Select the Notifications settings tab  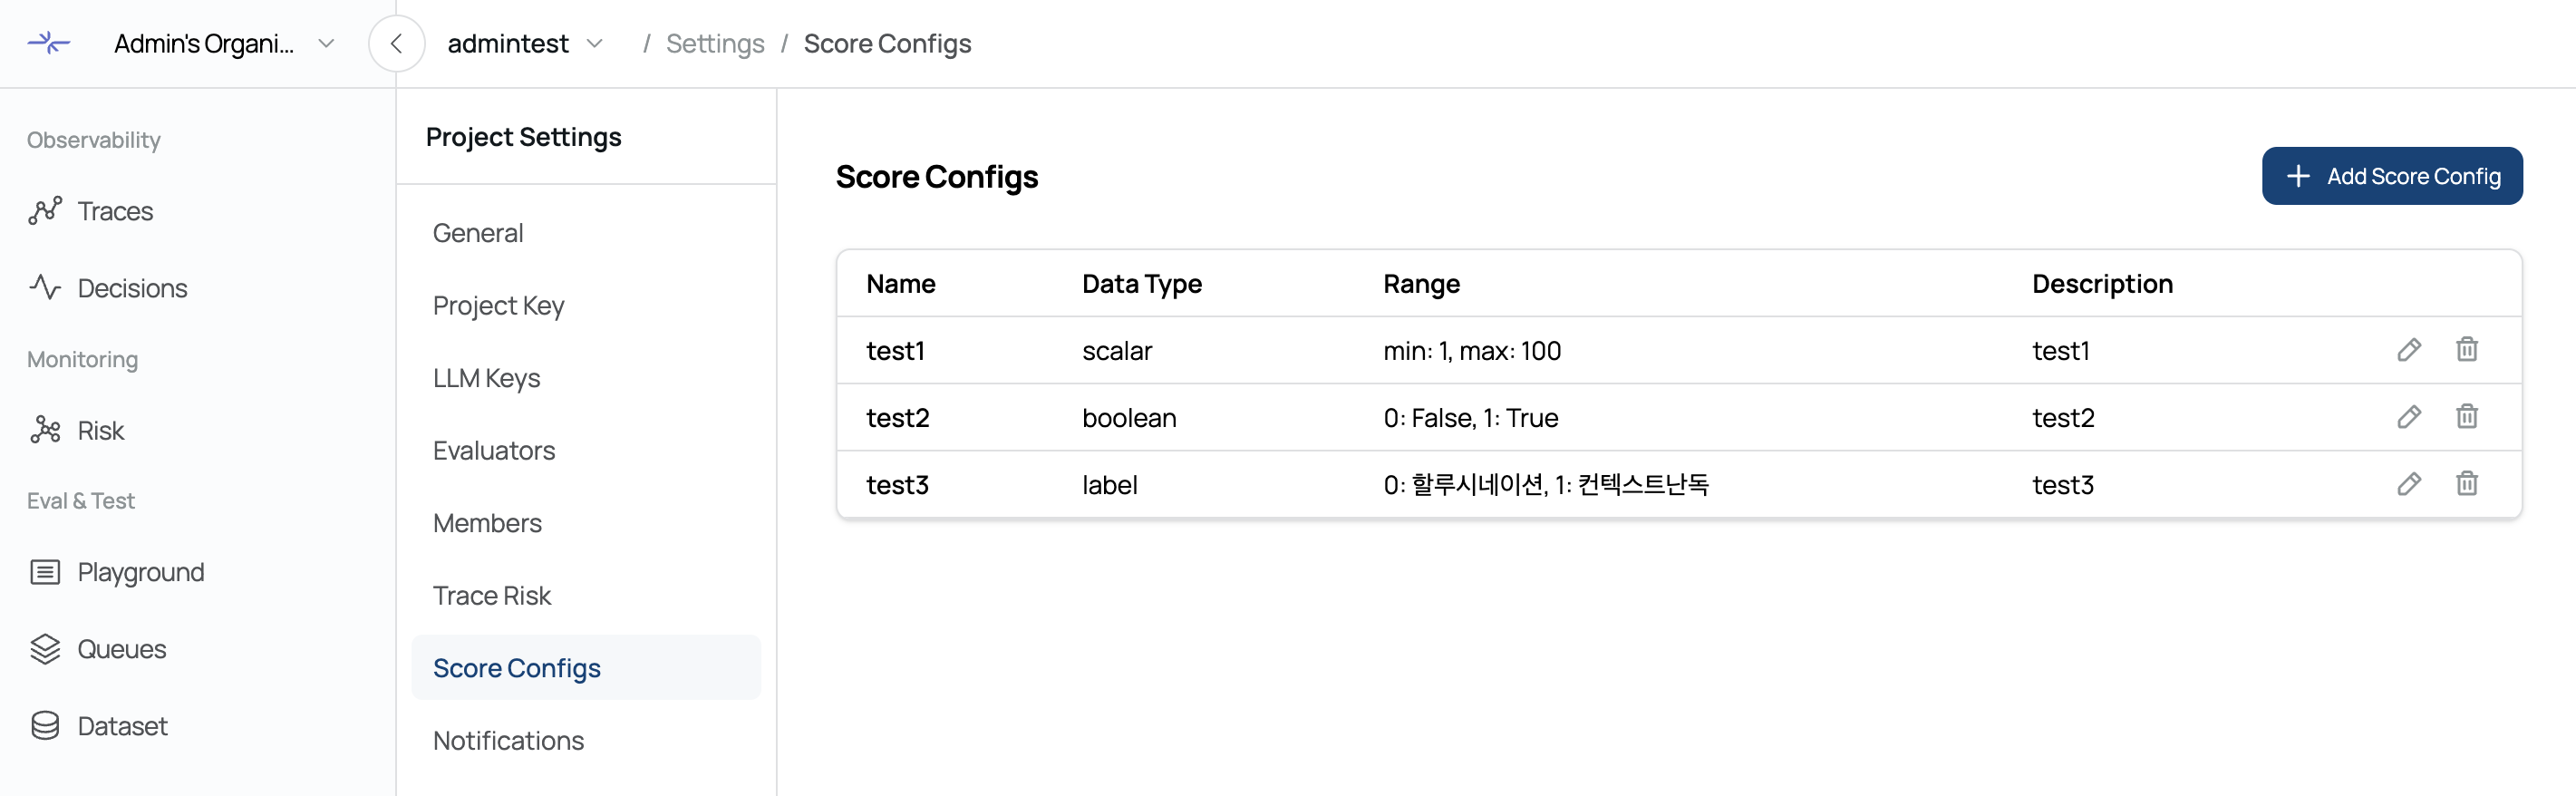point(508,740)
